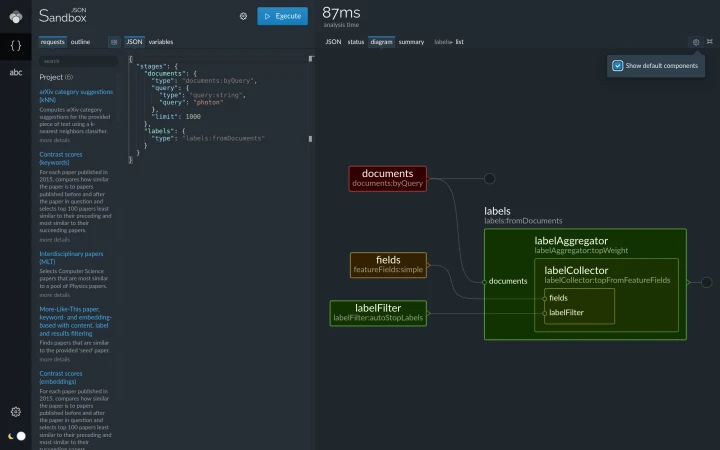The width and height of the screenshot is (720, 450).
Task: Select the JSON editor tab
Action: point(134,42)
